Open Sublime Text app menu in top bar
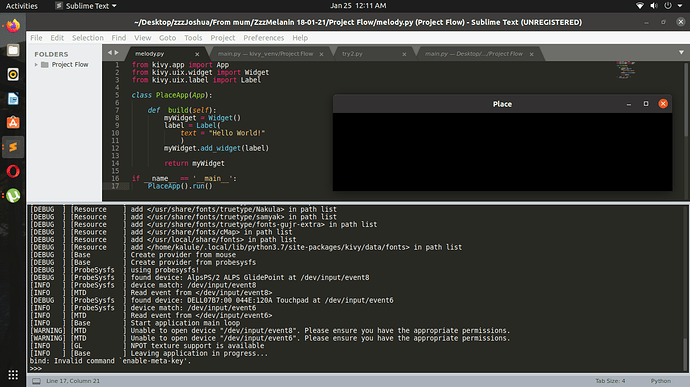This screenshot has width=690, height=387. pos(86,6)
